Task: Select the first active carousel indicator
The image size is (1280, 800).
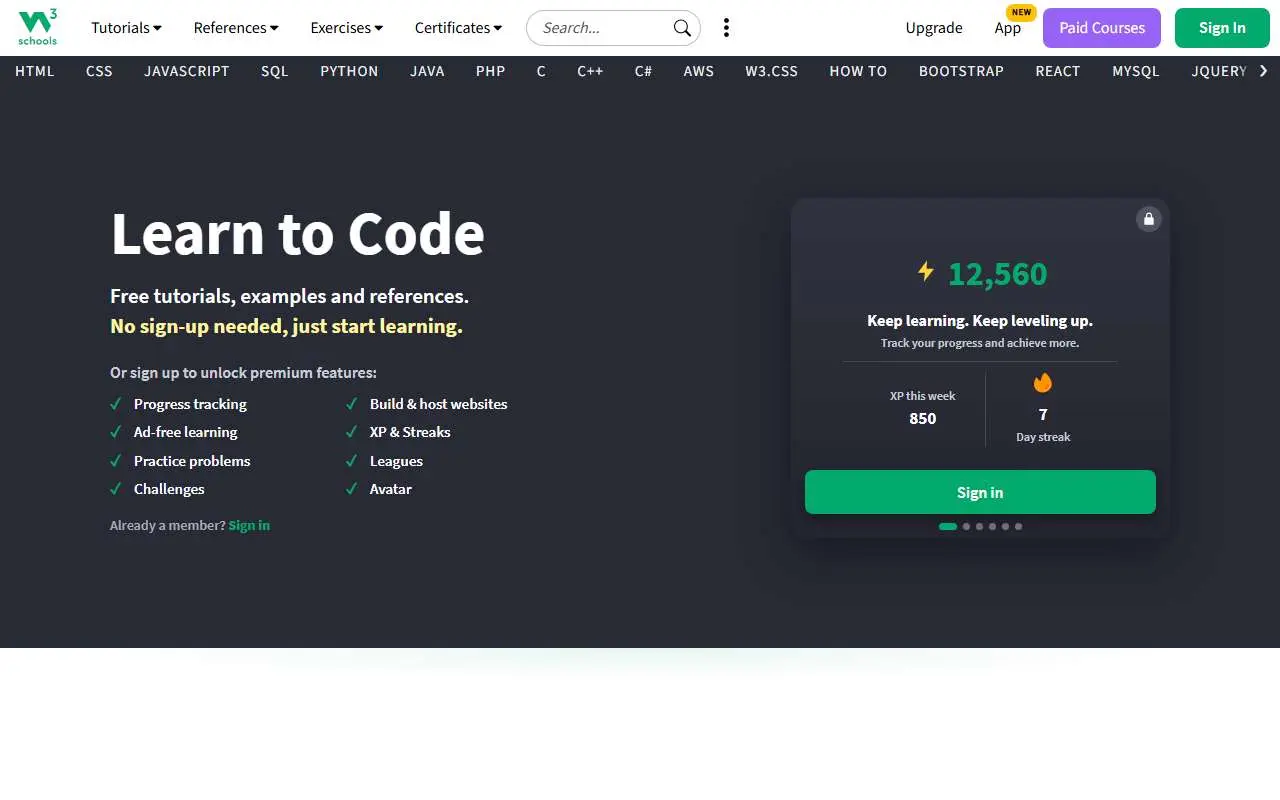Action: pyautogui.click(x=948, y=526)
